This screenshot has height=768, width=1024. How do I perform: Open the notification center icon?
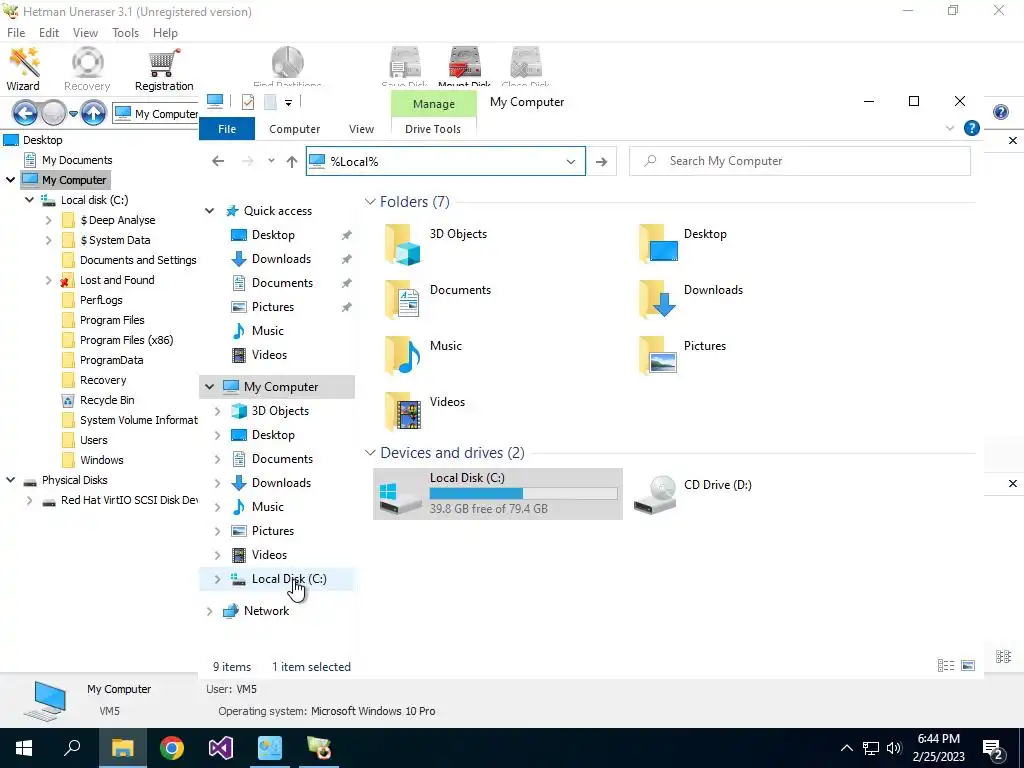click(x=993, y=748)
